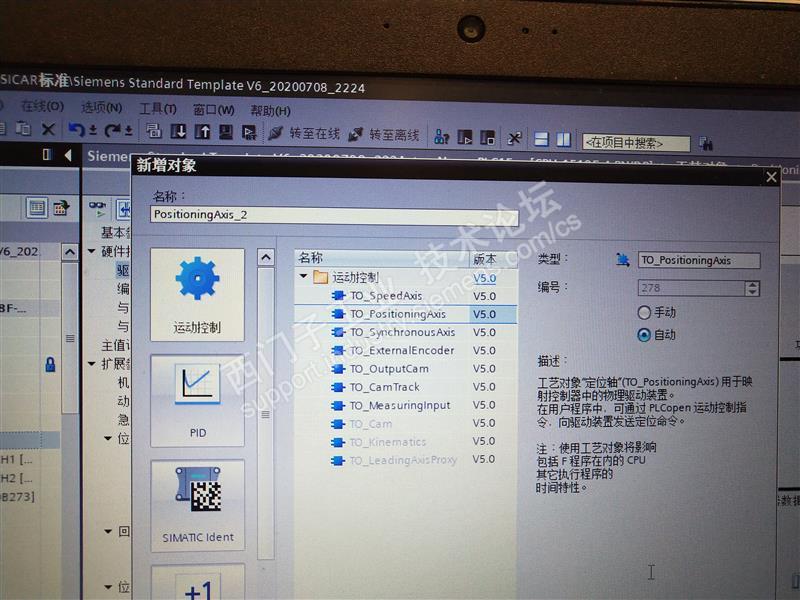This screenshot has height=600, width=800.
Task: Click the Start runtime icon on toolbar
Action: (249, 133)
